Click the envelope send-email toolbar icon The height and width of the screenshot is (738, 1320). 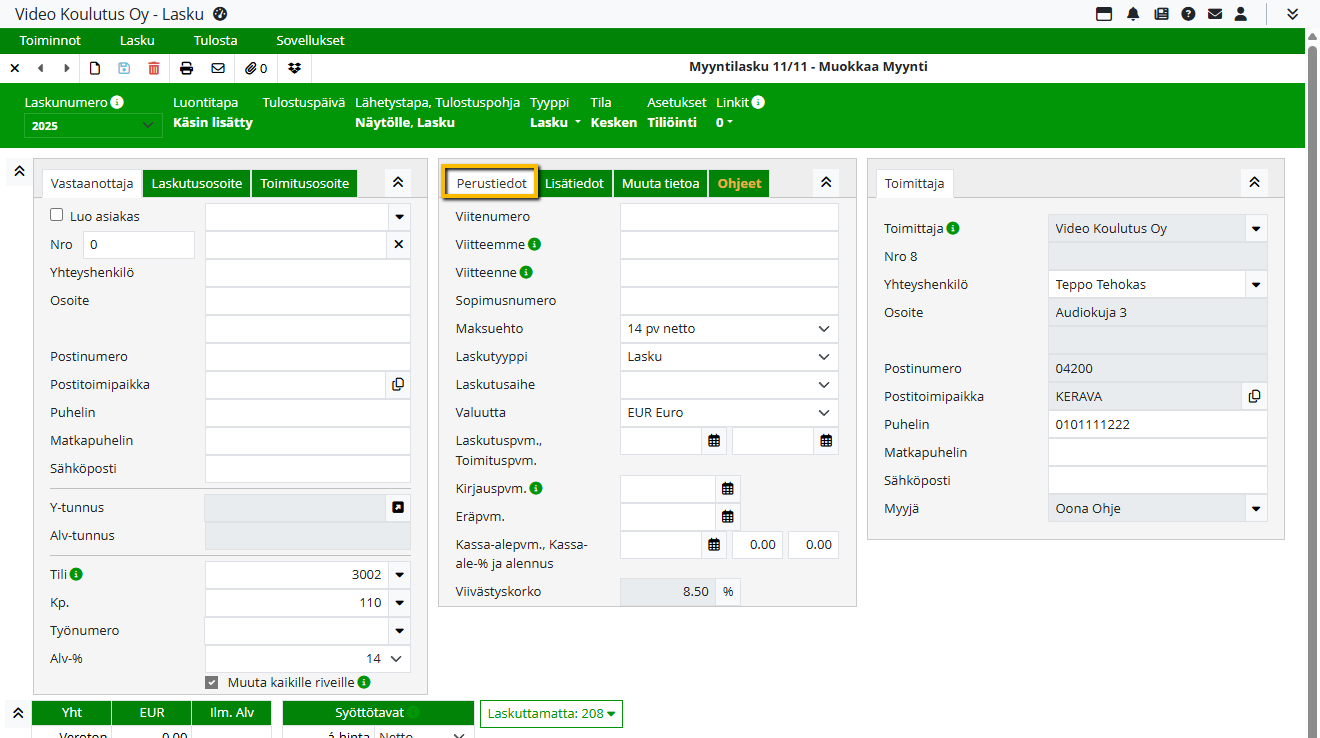(218, 68)
